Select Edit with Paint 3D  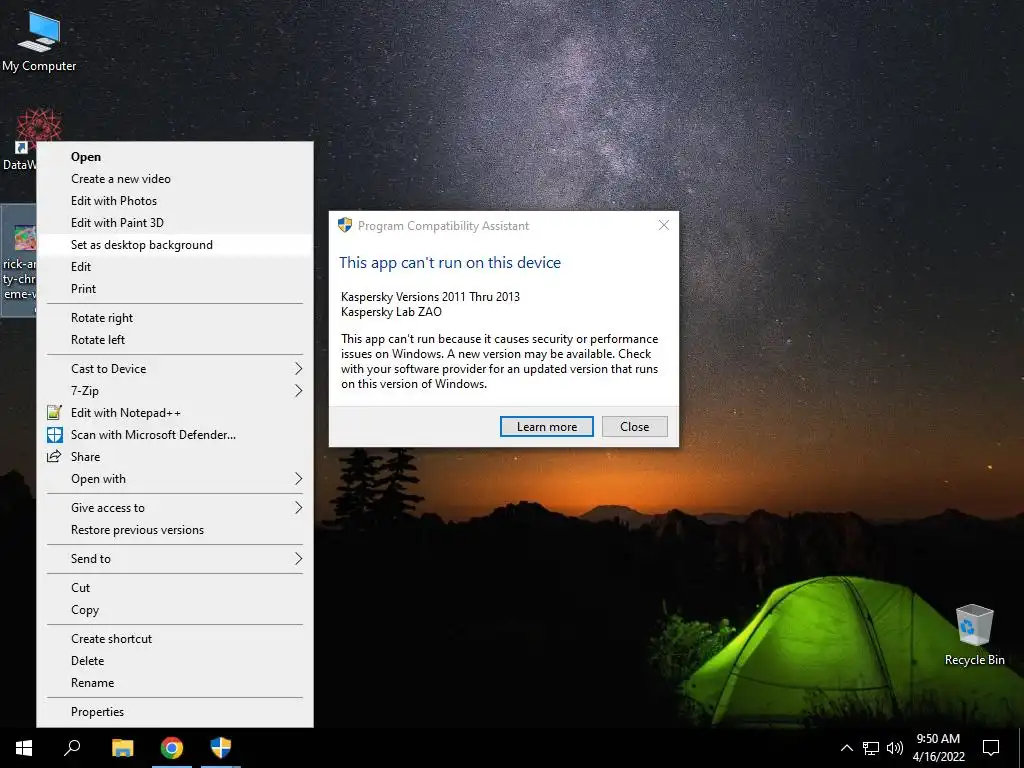[x=175, y=223]
